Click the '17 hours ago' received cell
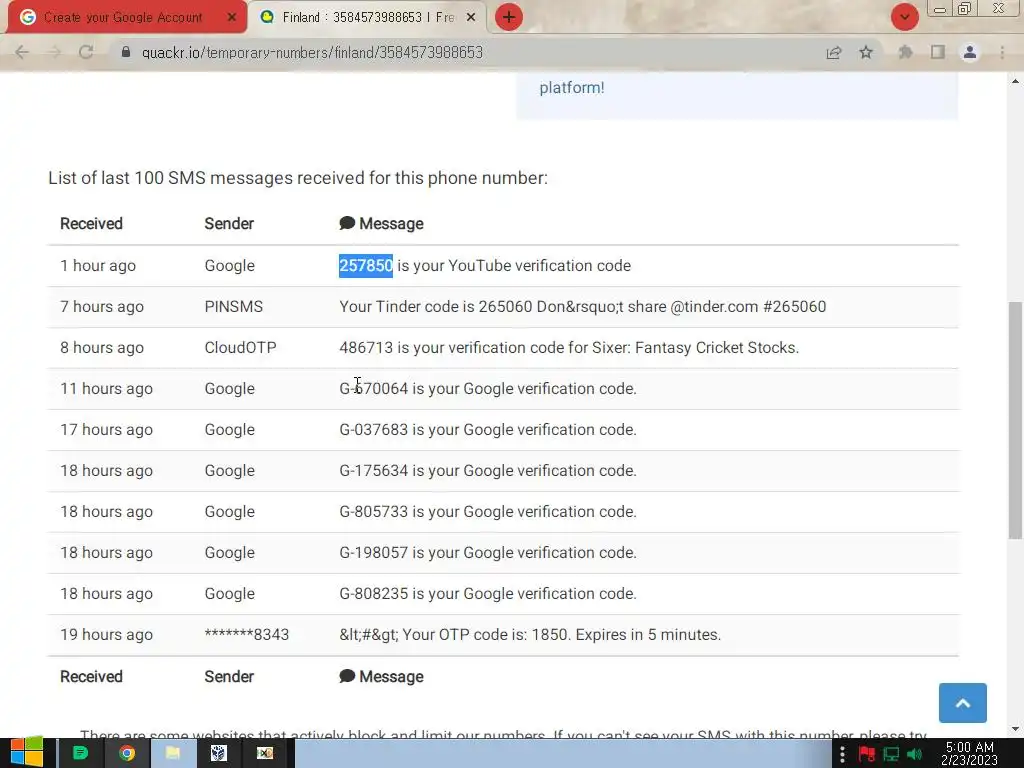 pyautogui.click(x=106, y=430)
